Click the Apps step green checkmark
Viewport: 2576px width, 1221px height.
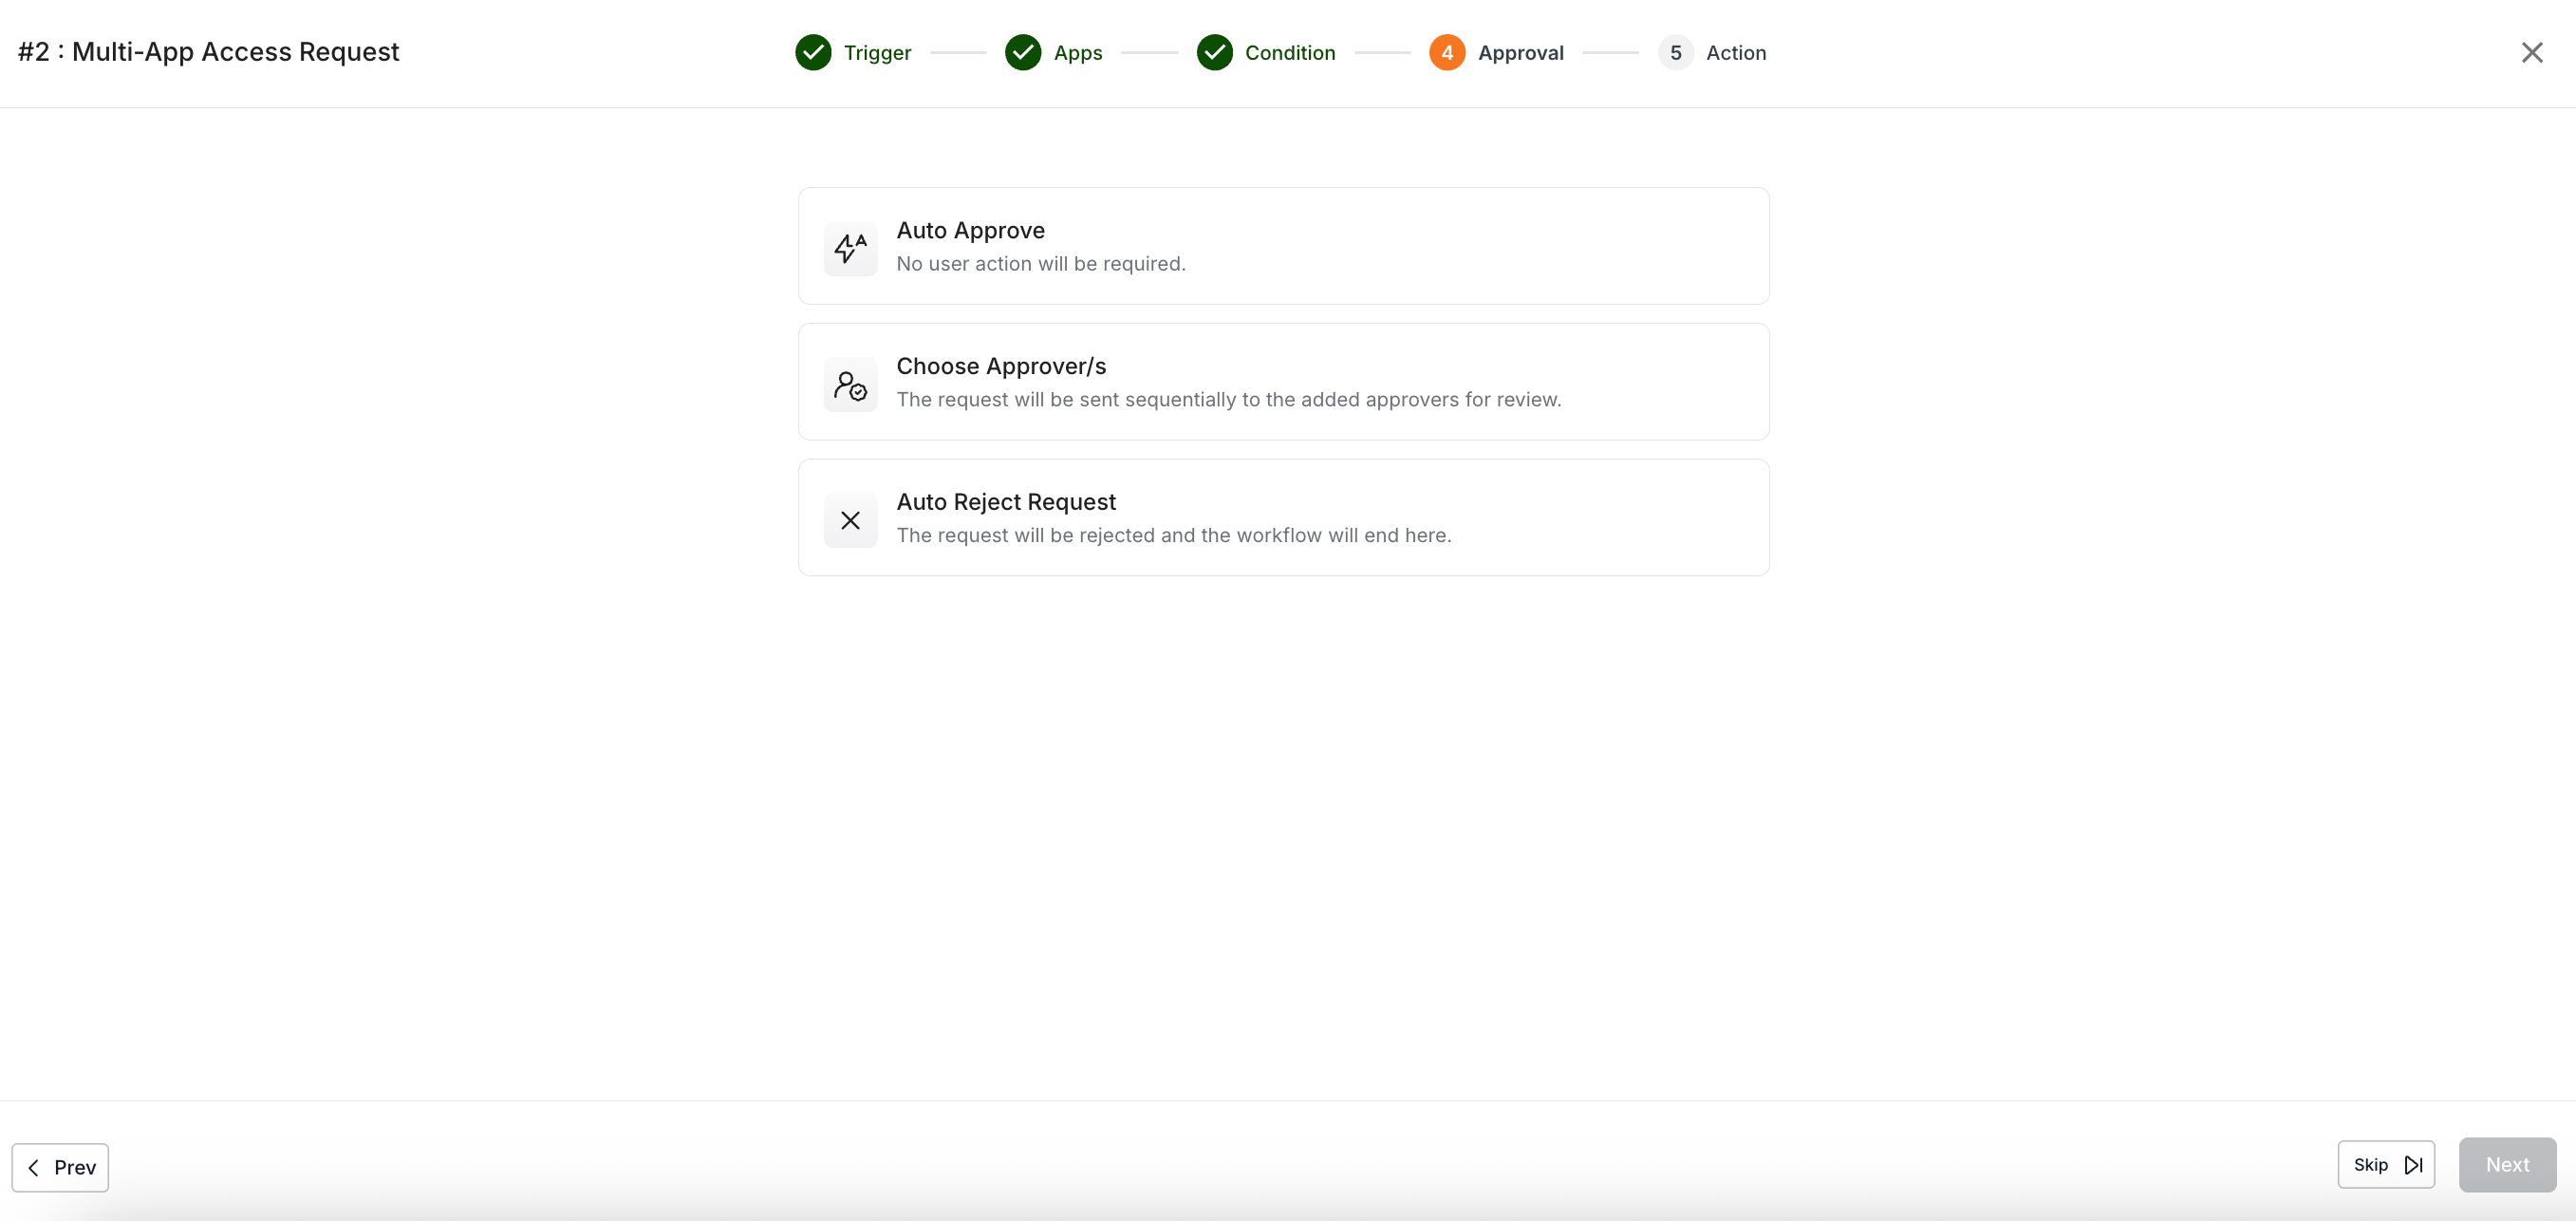[1023, 53]
